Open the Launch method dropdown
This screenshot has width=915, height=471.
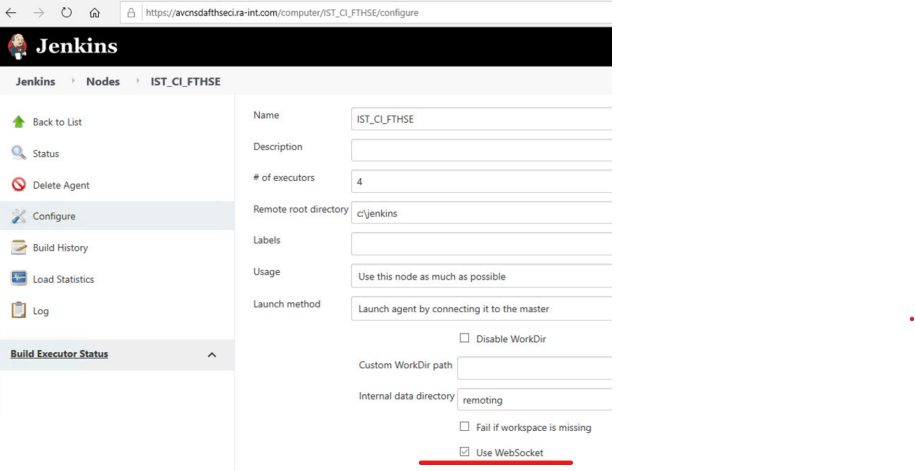point(481,308)
